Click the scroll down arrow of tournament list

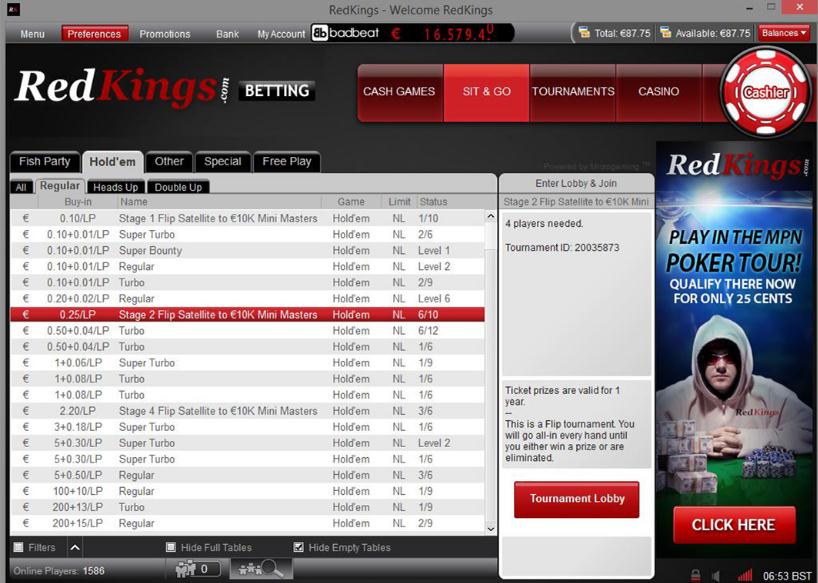coord(490,528)
